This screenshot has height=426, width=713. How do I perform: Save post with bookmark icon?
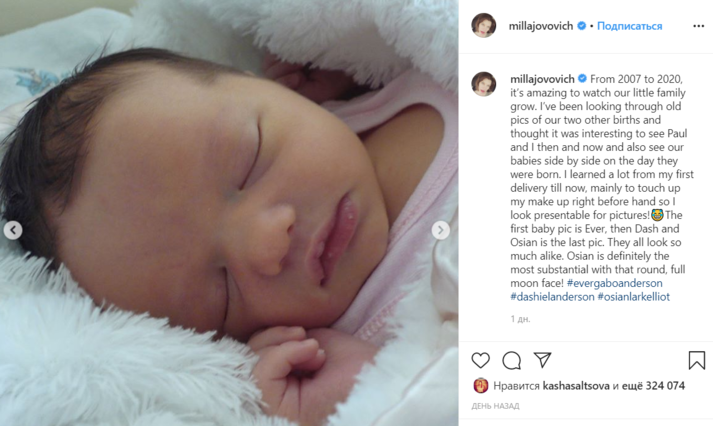[x=696, y=360]
